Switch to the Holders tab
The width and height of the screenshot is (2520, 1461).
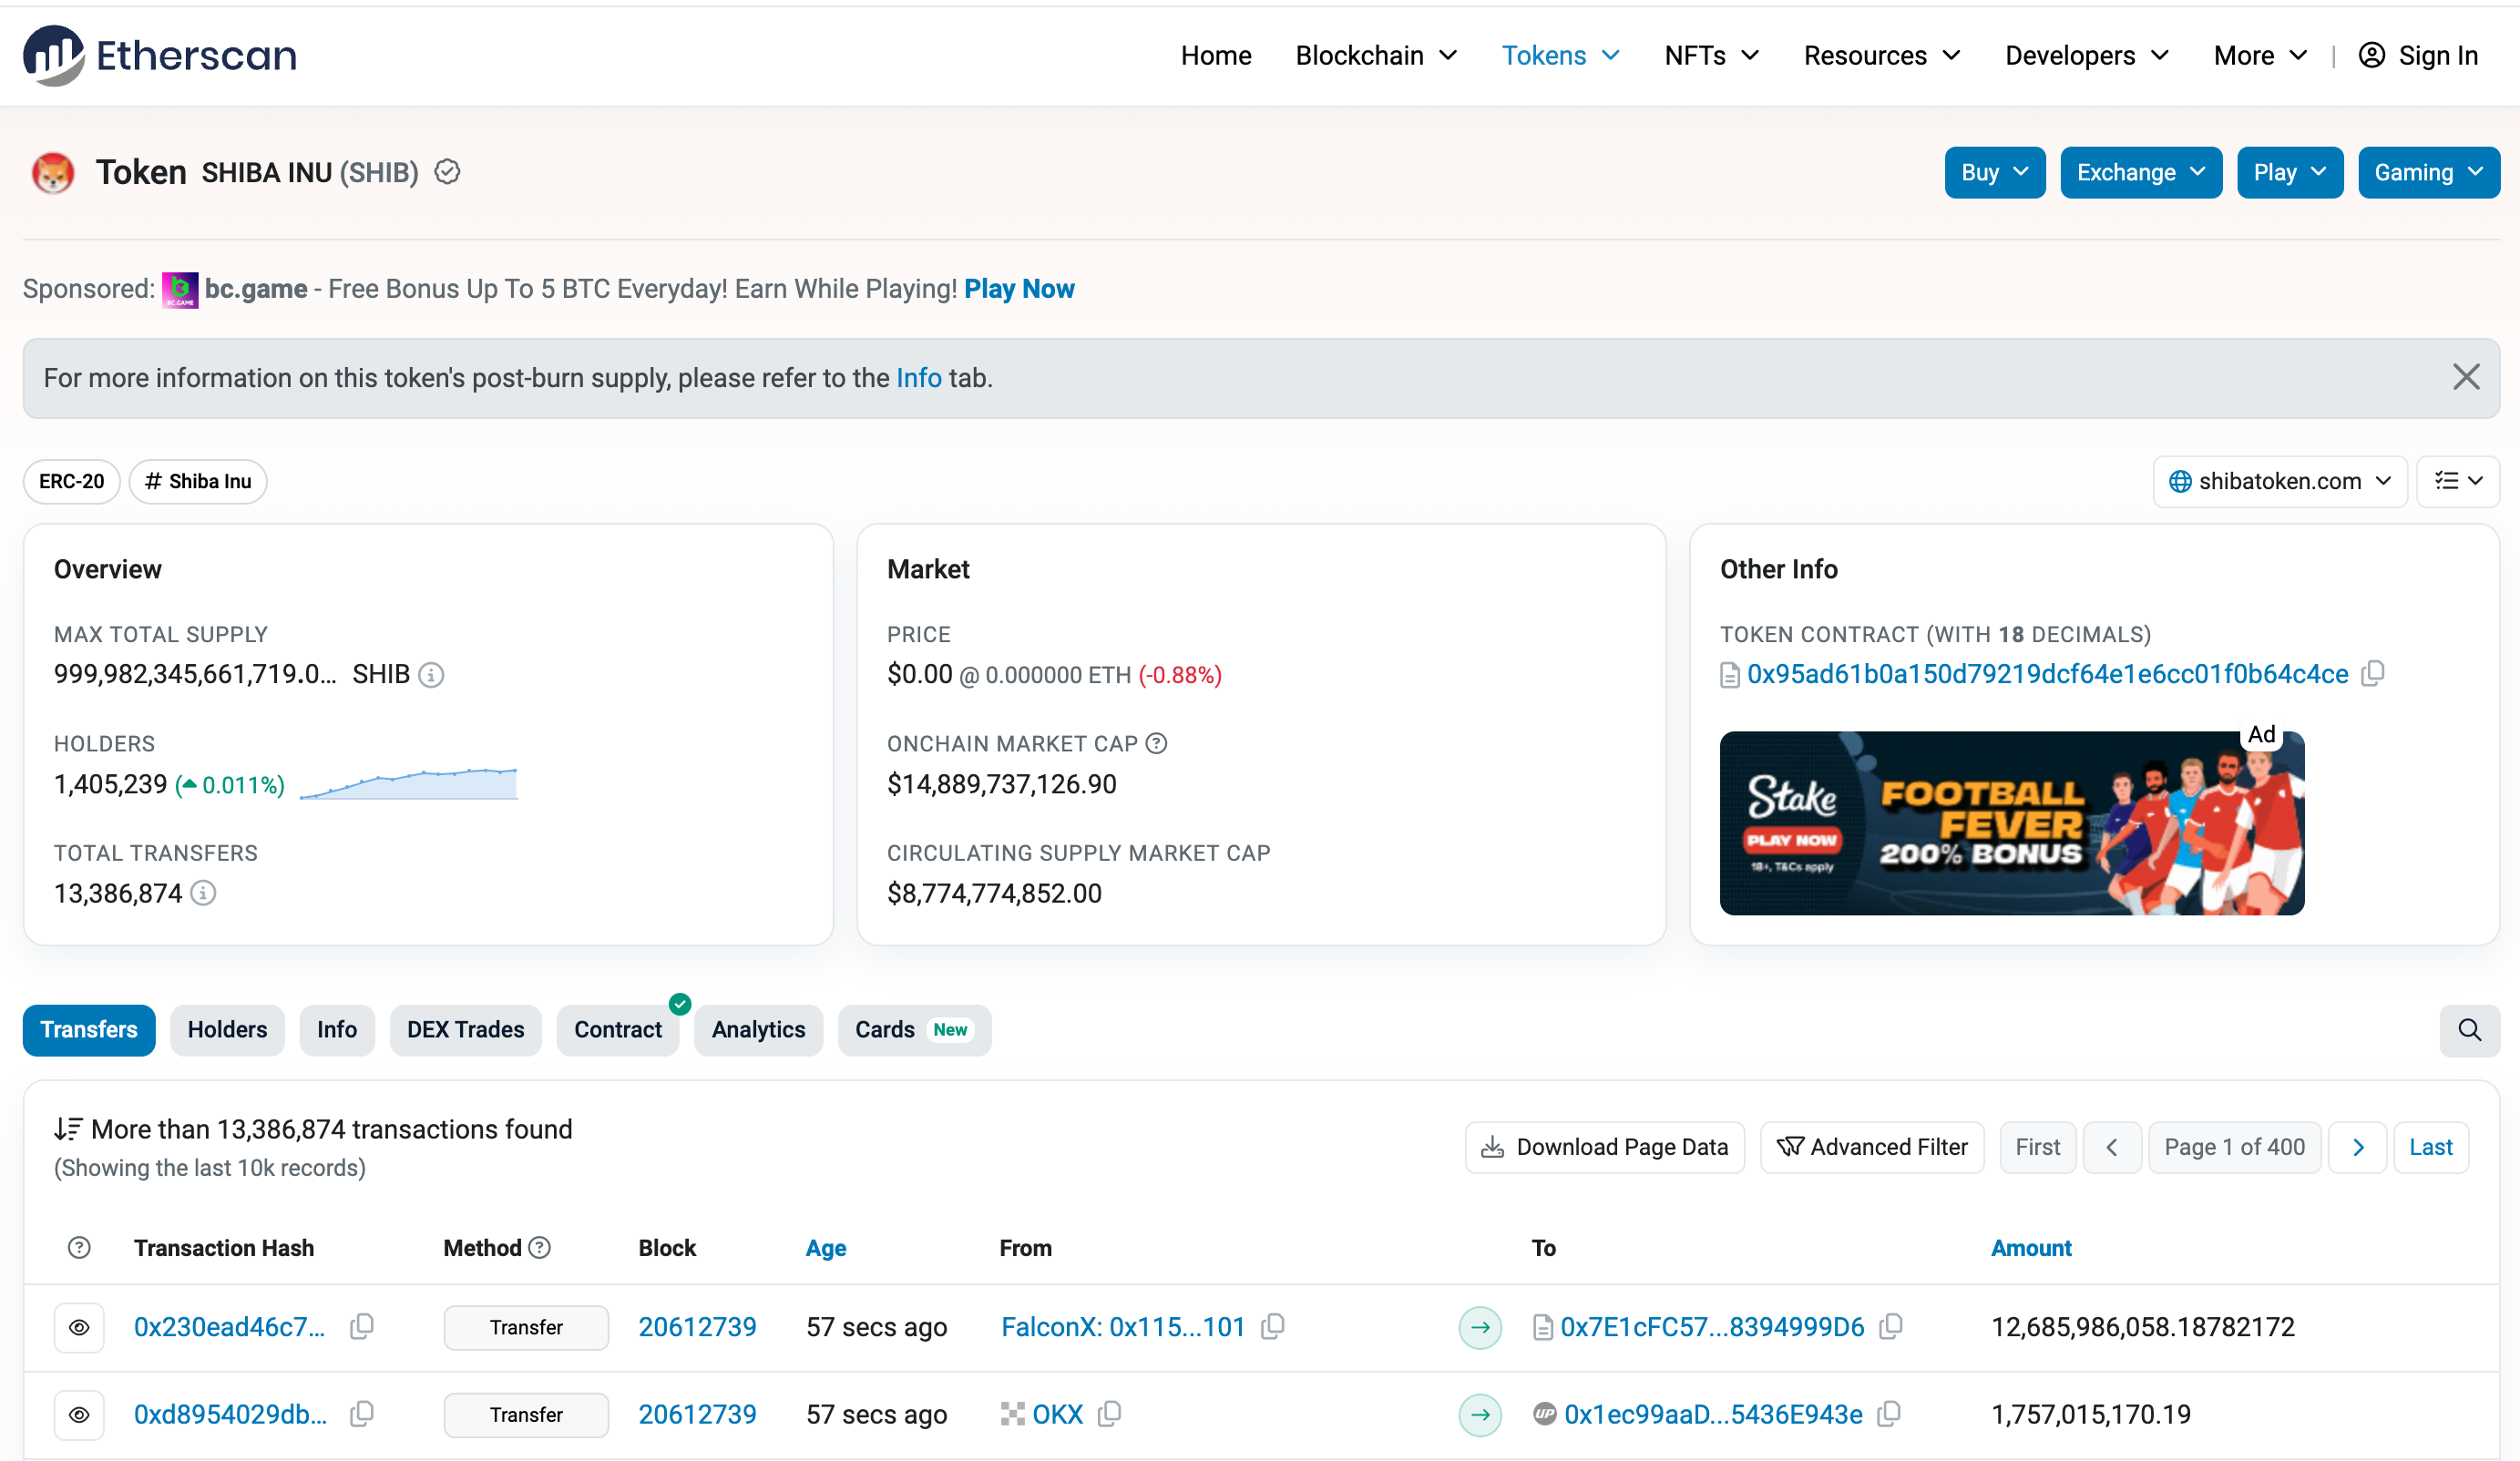(227, 1030)
